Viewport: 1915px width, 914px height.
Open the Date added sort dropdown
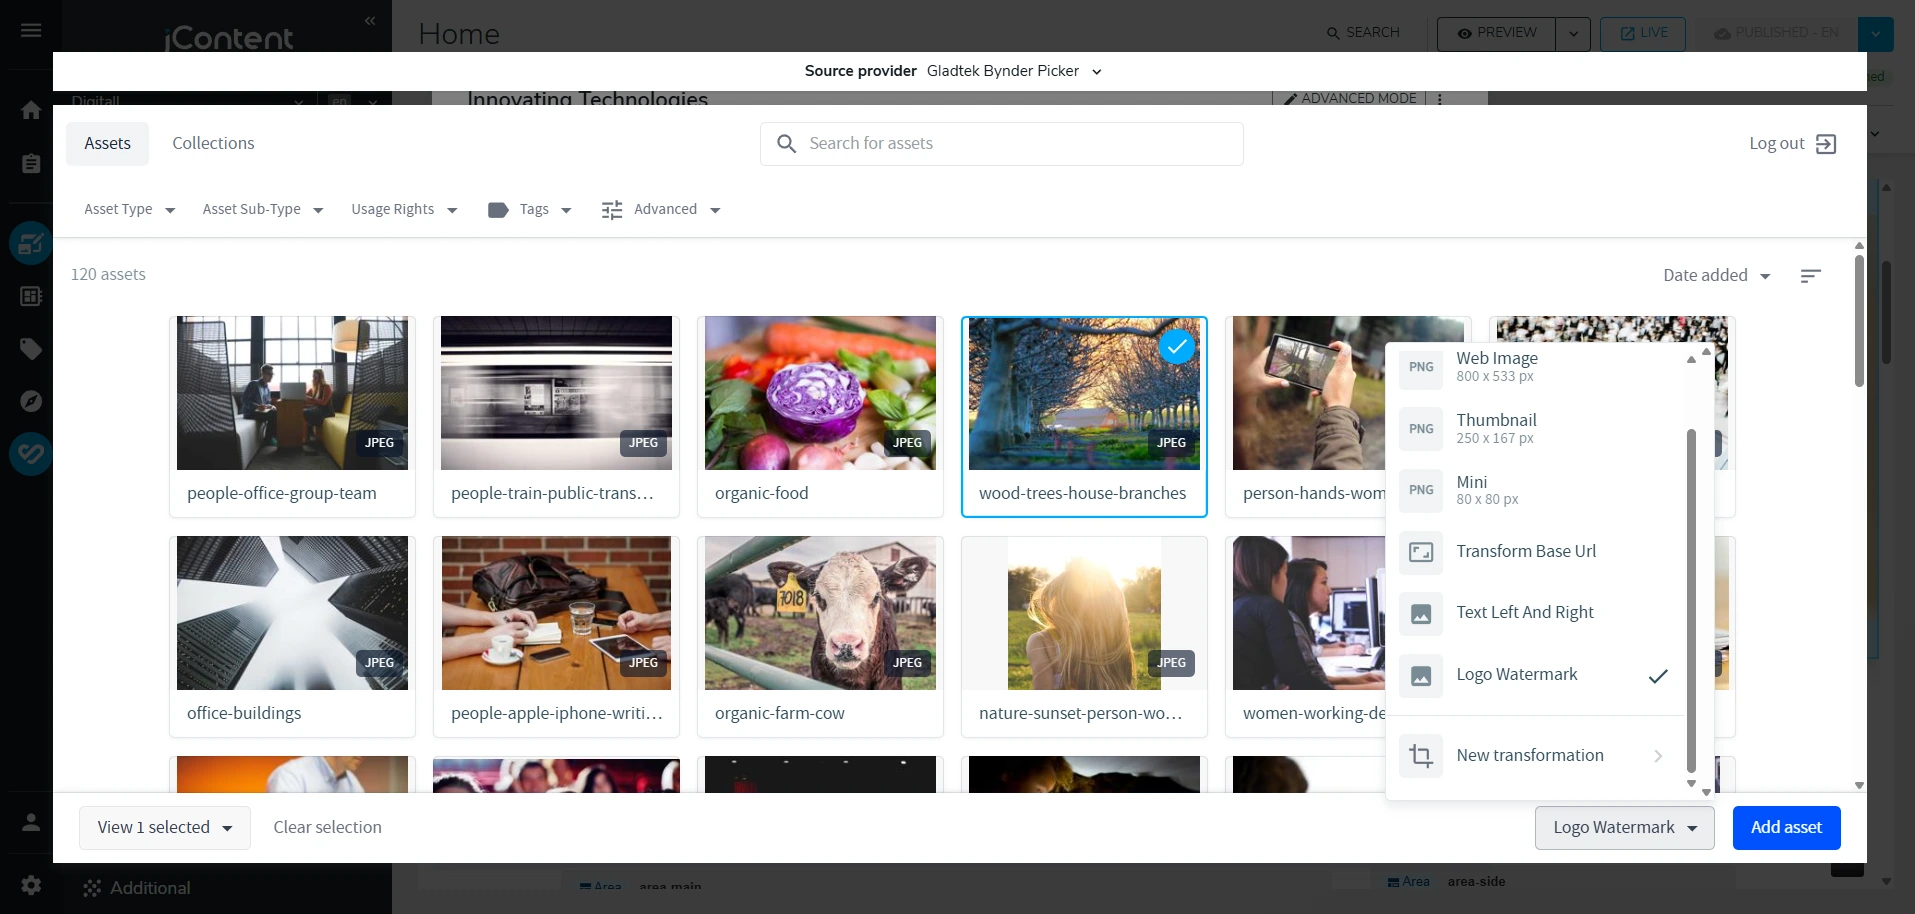1716,276
